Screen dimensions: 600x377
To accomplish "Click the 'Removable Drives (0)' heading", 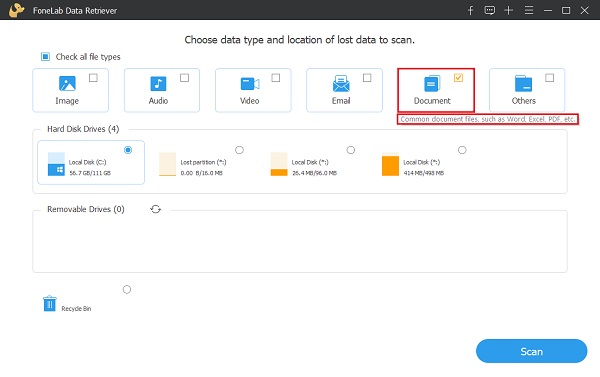I will click(x=86, y=209).
